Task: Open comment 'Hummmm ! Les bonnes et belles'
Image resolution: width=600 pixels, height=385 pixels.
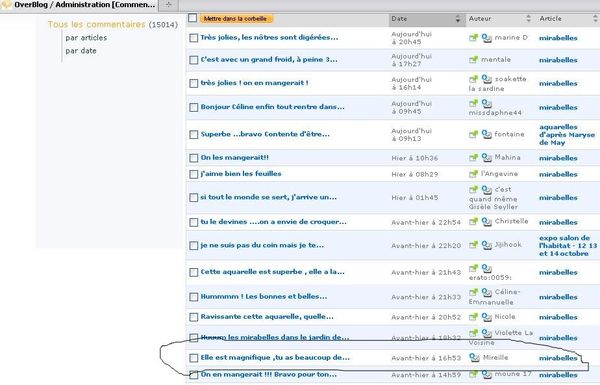Action: (x=264, y=296)
